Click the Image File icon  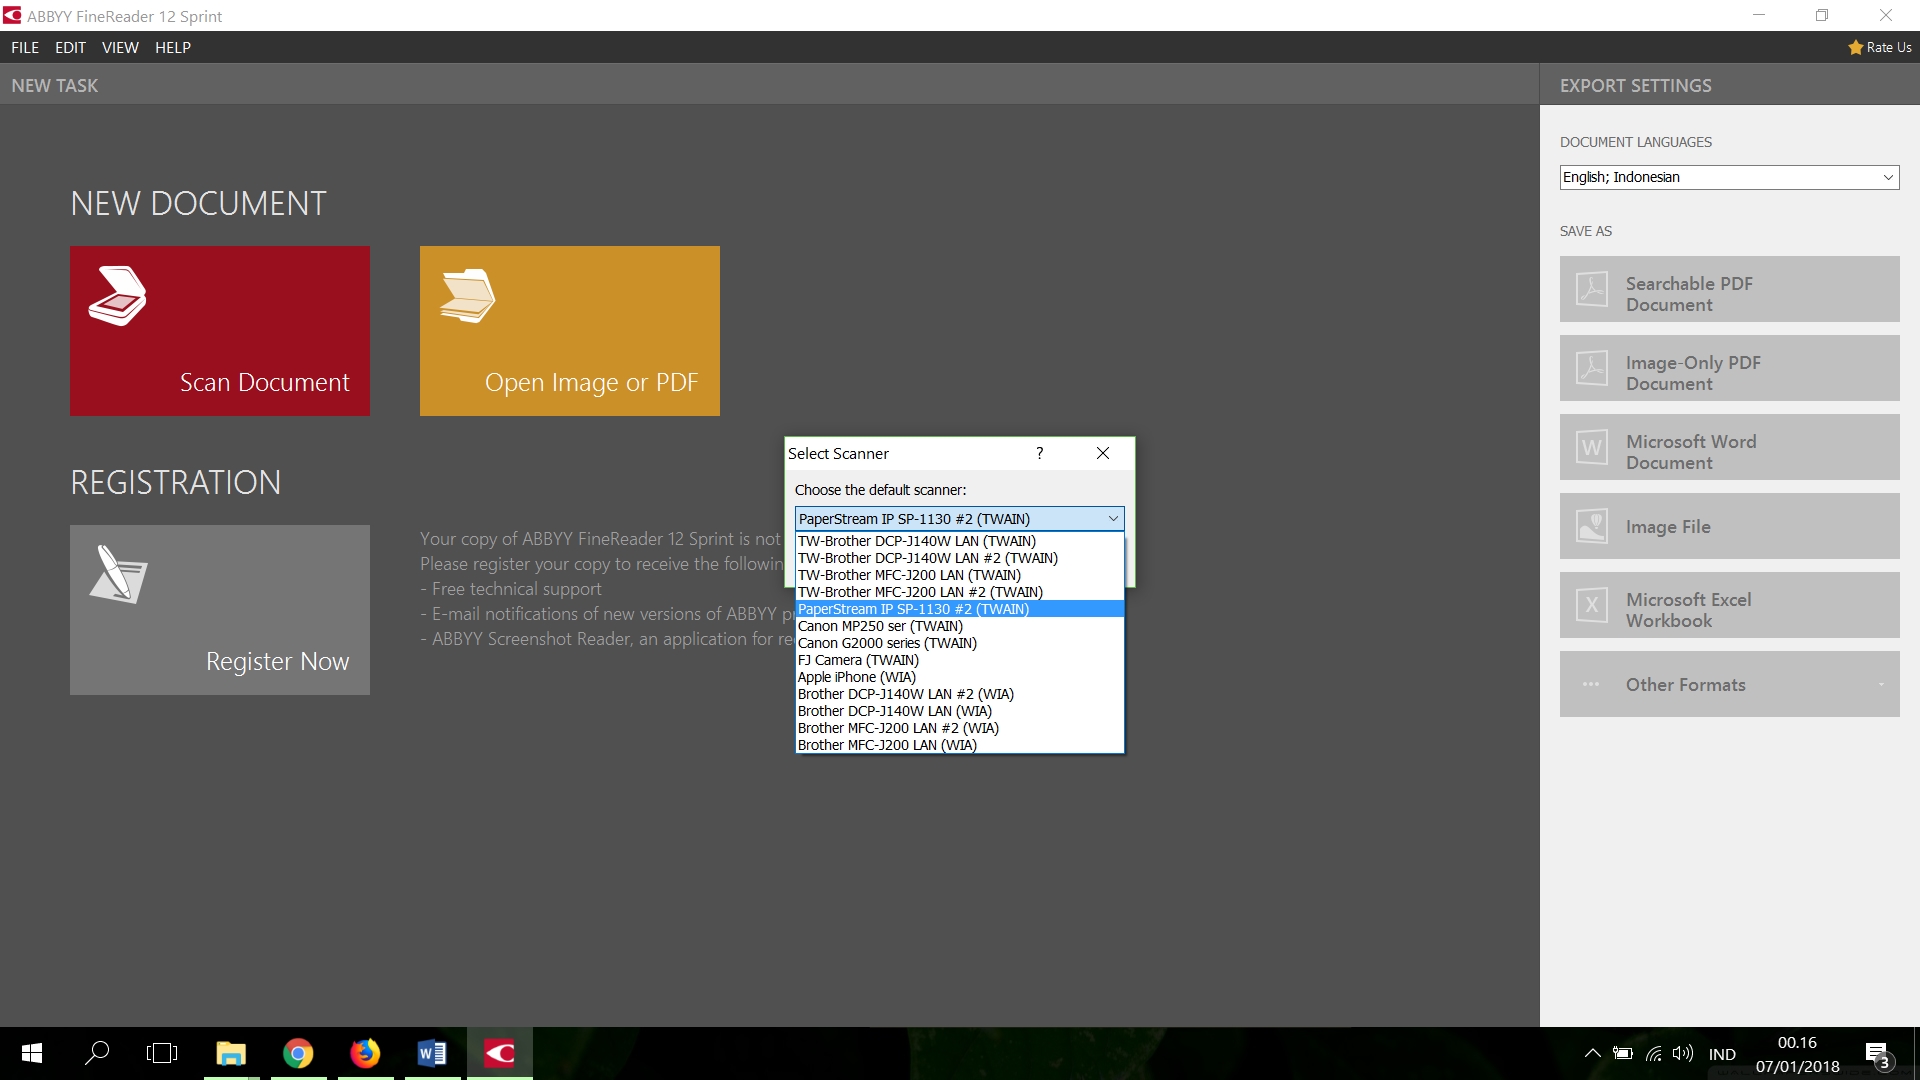point(1590,526)
